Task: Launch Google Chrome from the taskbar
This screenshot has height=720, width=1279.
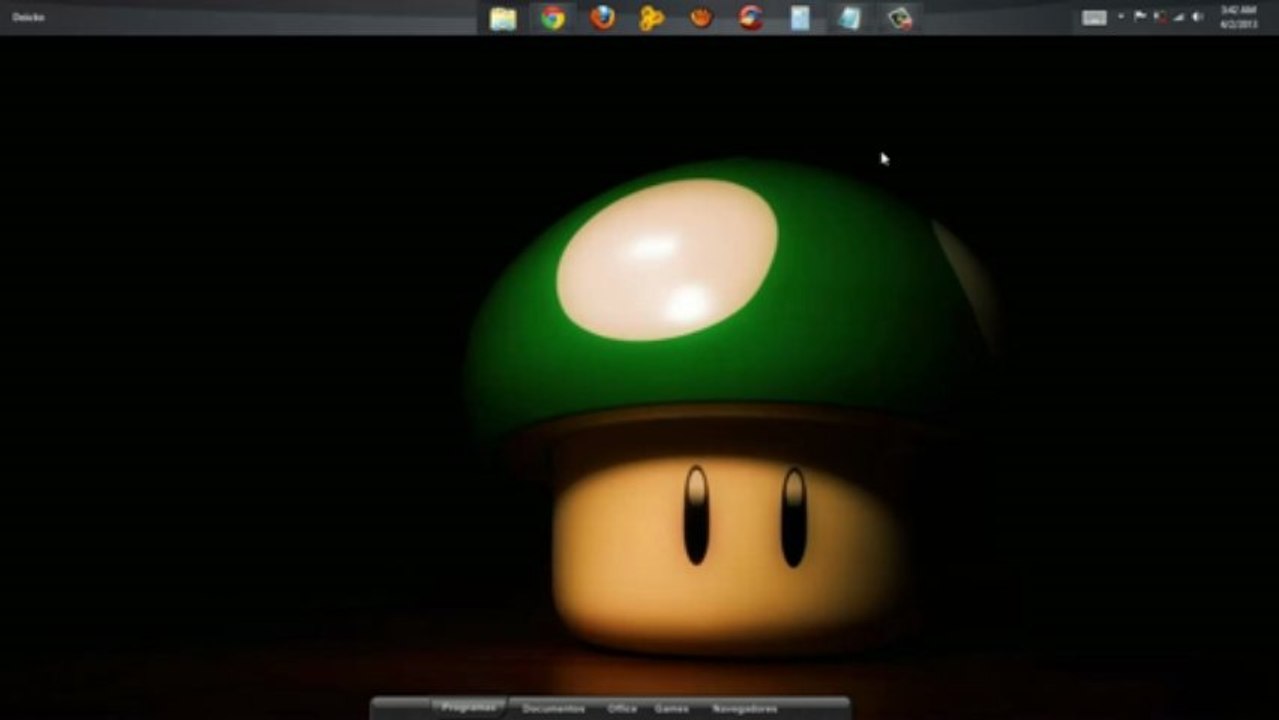Action: tap(553, 18)
